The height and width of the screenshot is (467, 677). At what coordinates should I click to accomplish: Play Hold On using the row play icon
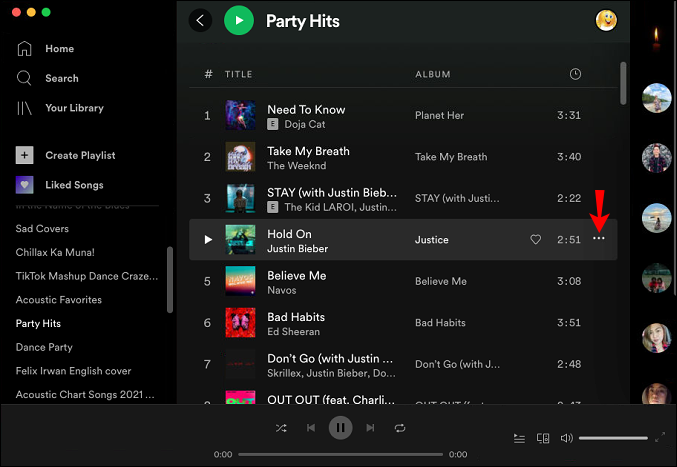coord(208,240)
